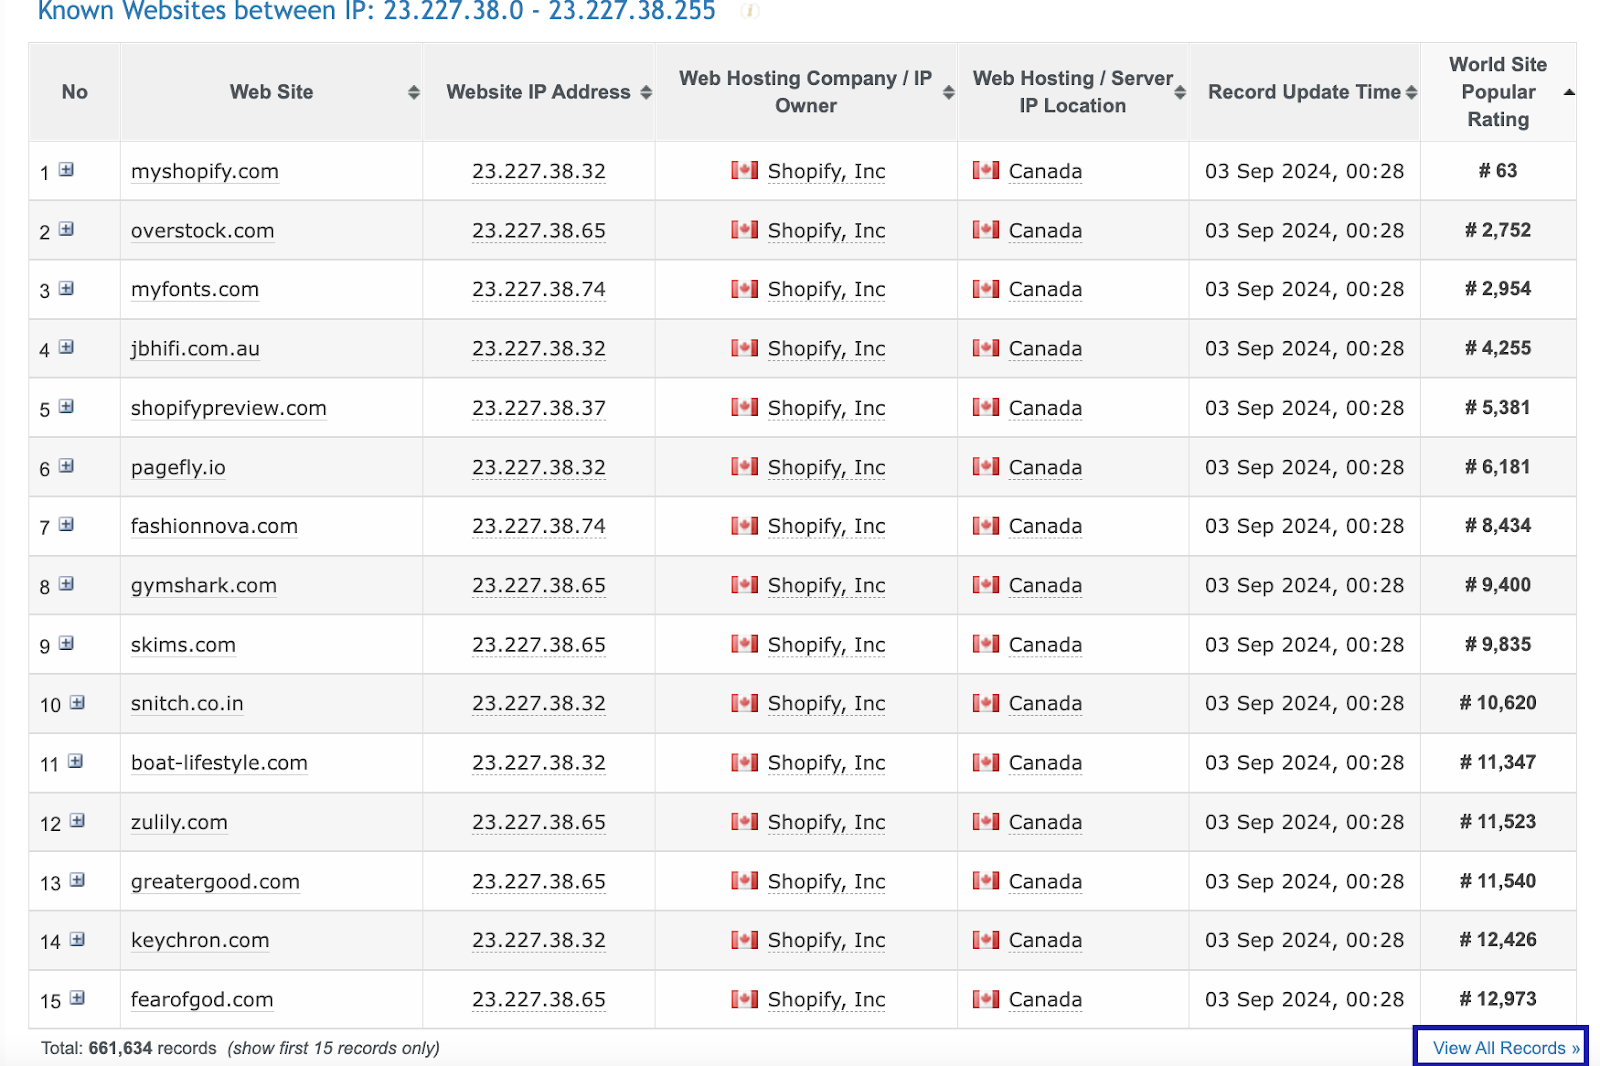Expand row 4 plus icon for jbhifi.com.au
Image resolution: width=1600 pixels, height=1066 pixels.
[x=66, y=347]
